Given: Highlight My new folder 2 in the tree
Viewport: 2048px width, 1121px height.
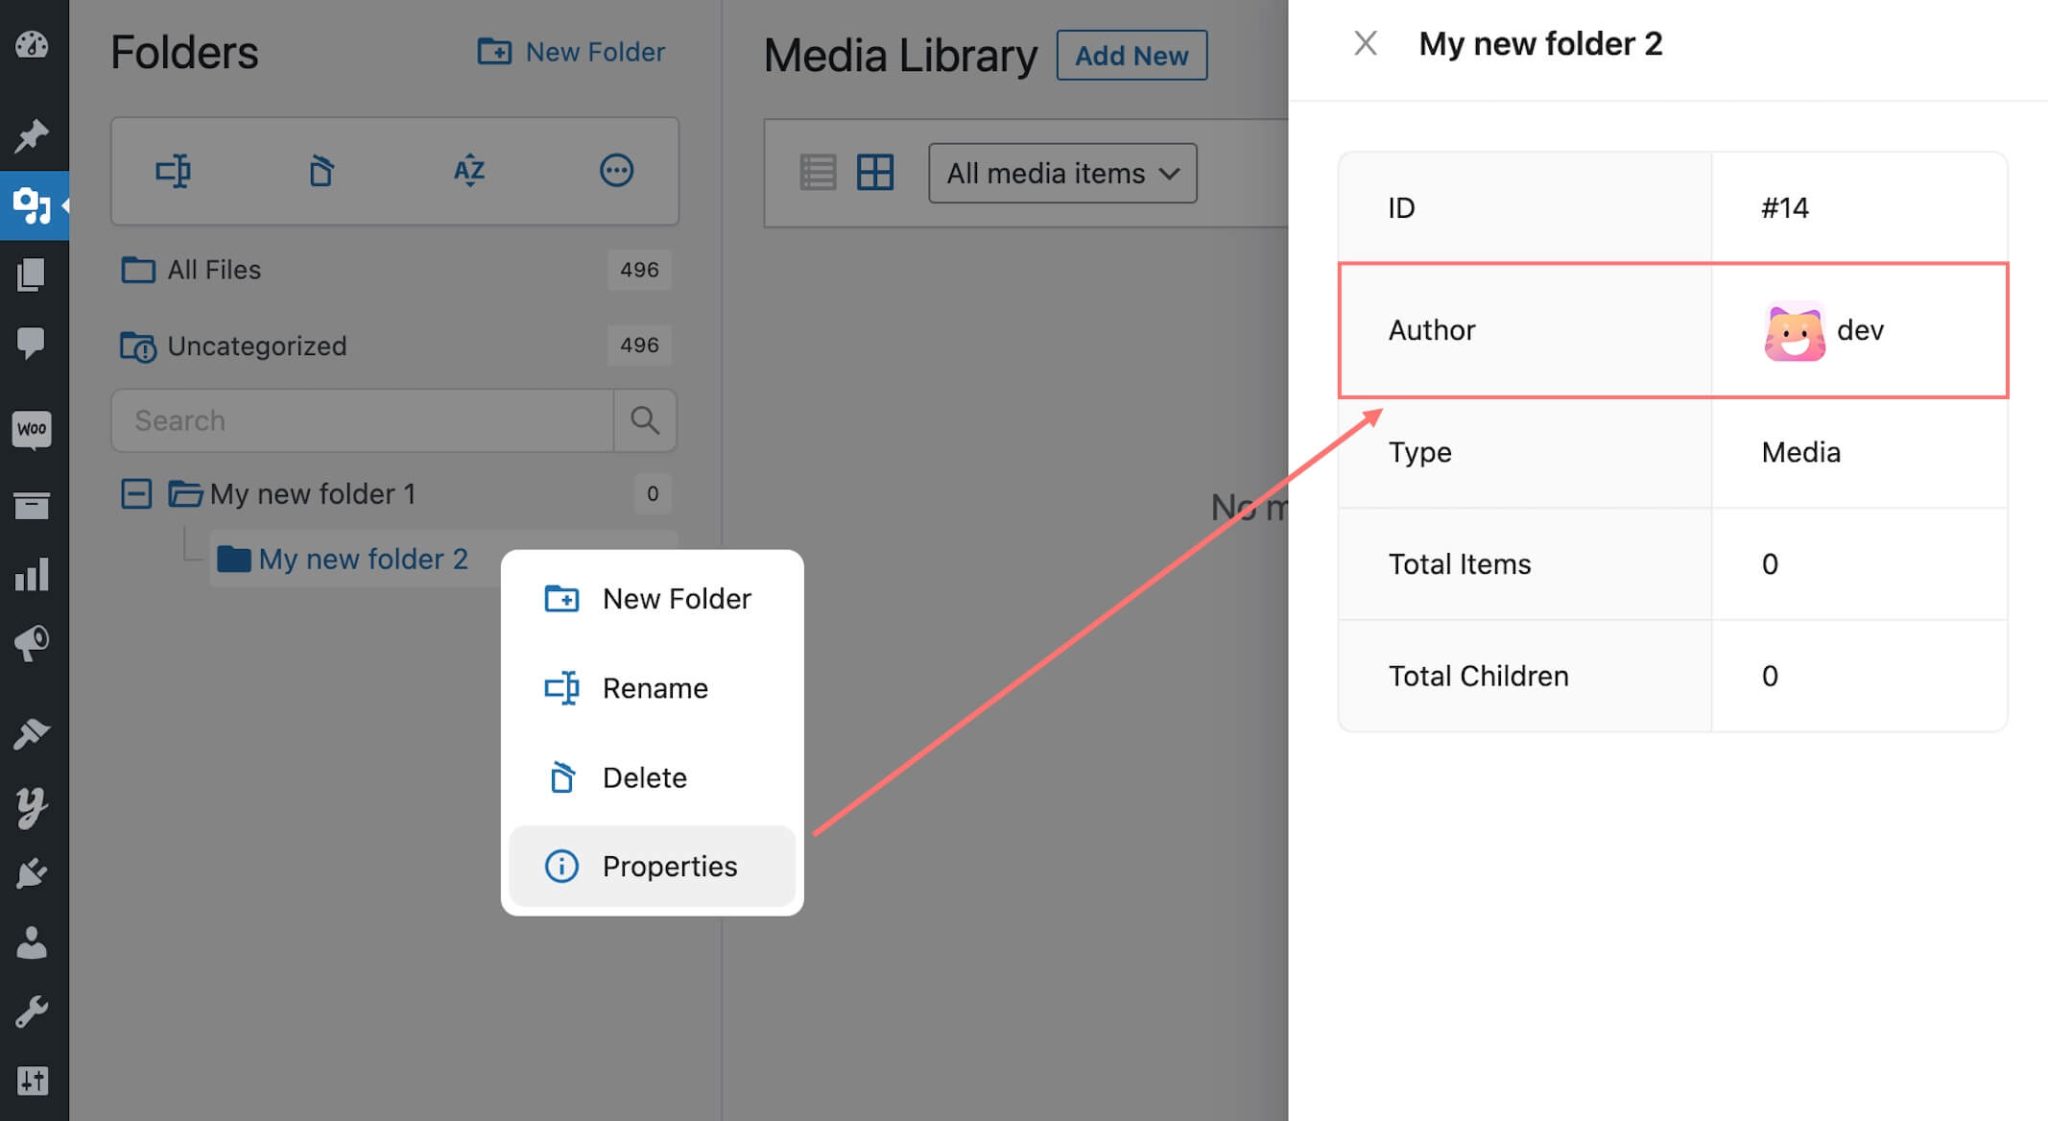Looking at the screenshot, I should (365, 558).
